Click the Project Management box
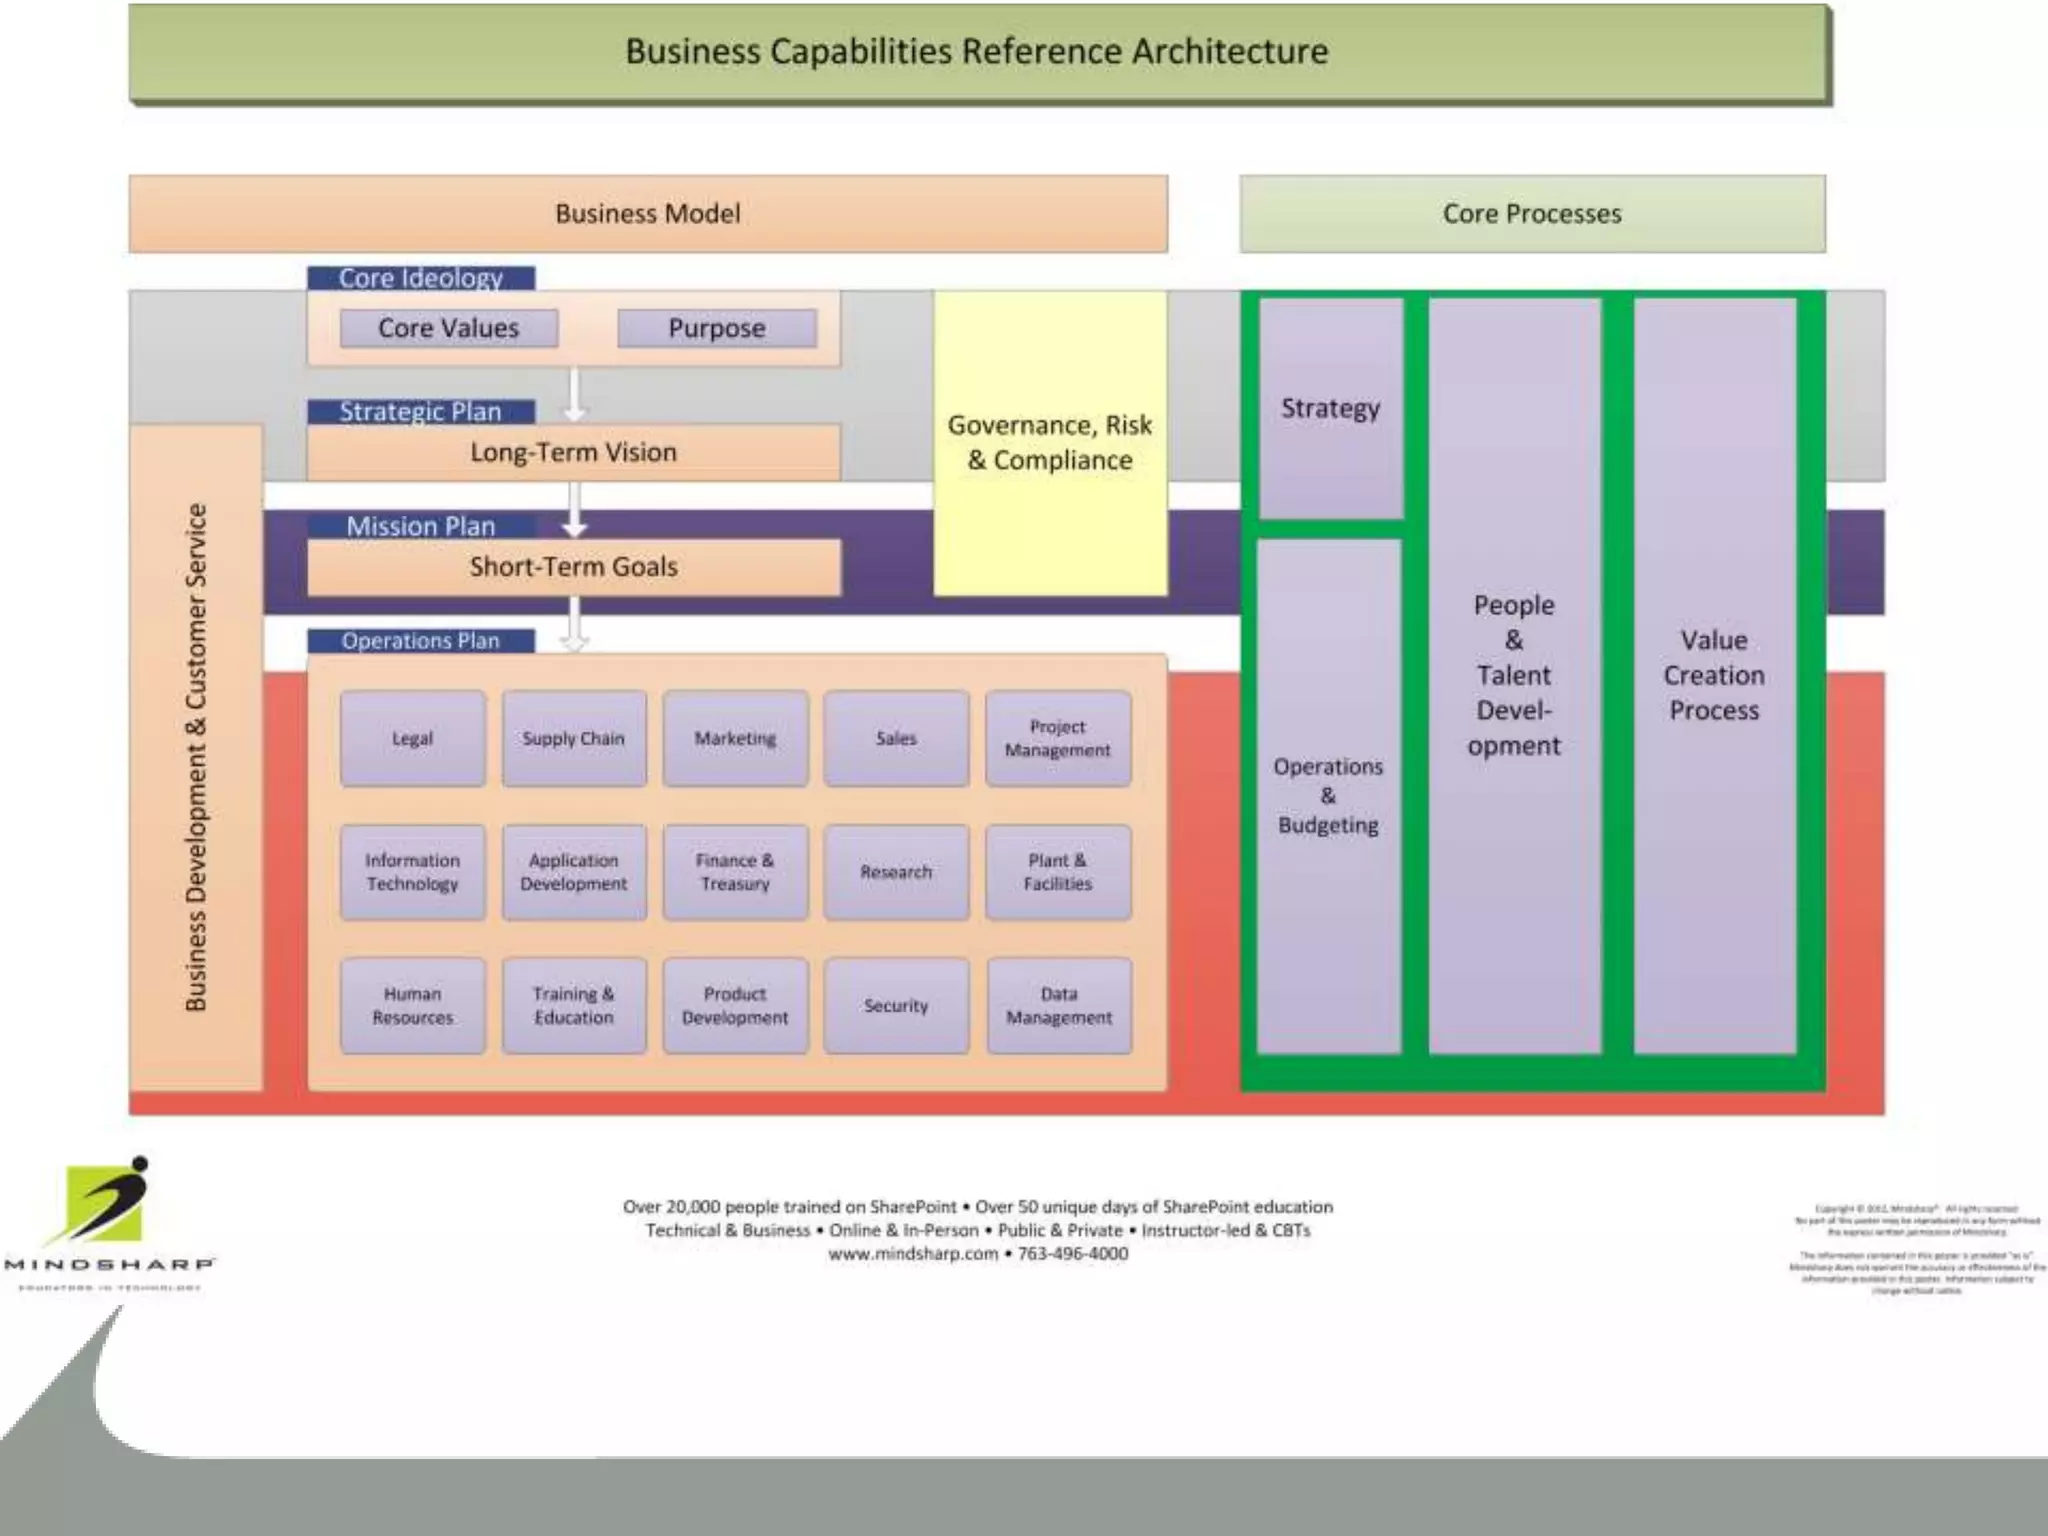The width and height of the screenshot is (2048, 1536). pos(1058,738)
